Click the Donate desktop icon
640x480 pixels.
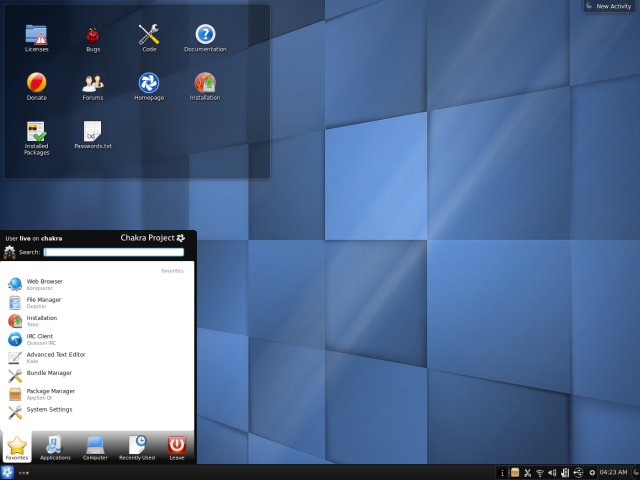(x=36, y=83)
